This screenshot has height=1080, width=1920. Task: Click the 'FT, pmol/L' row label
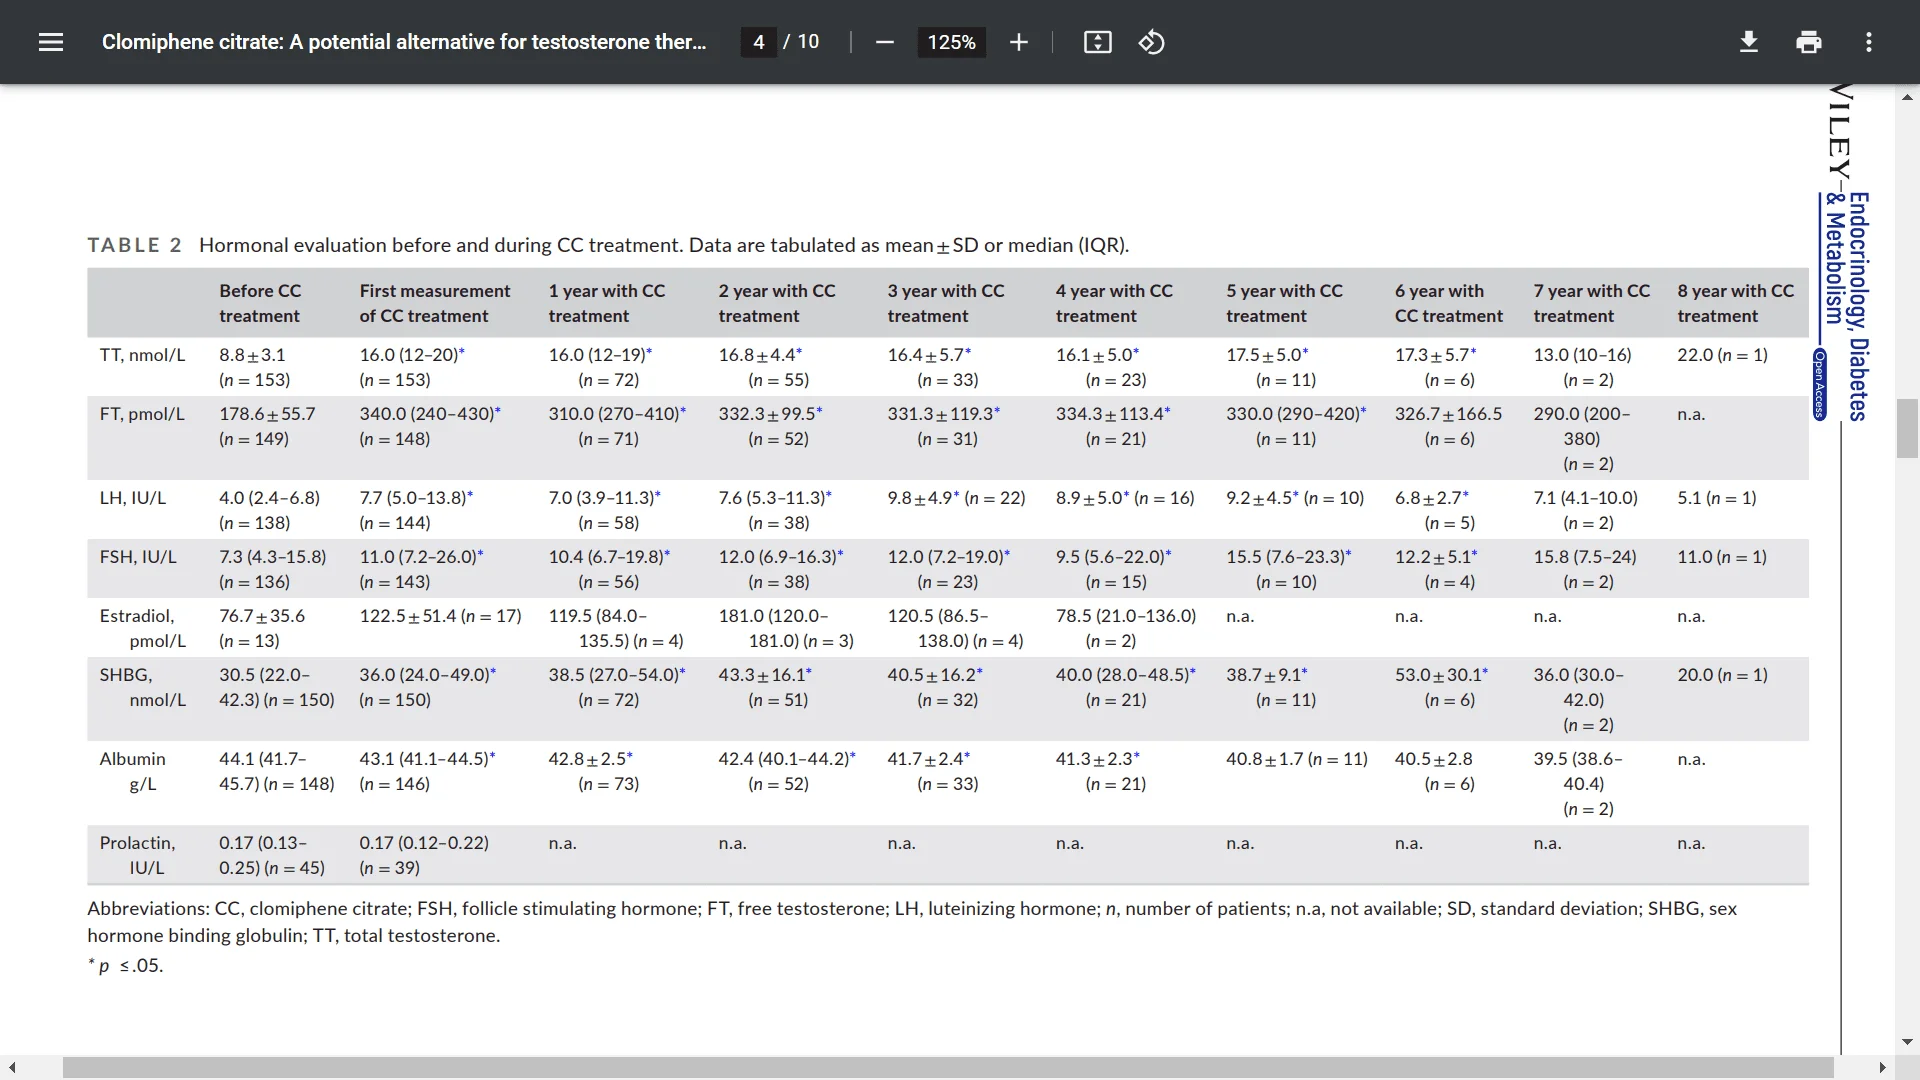pos(142,414)
